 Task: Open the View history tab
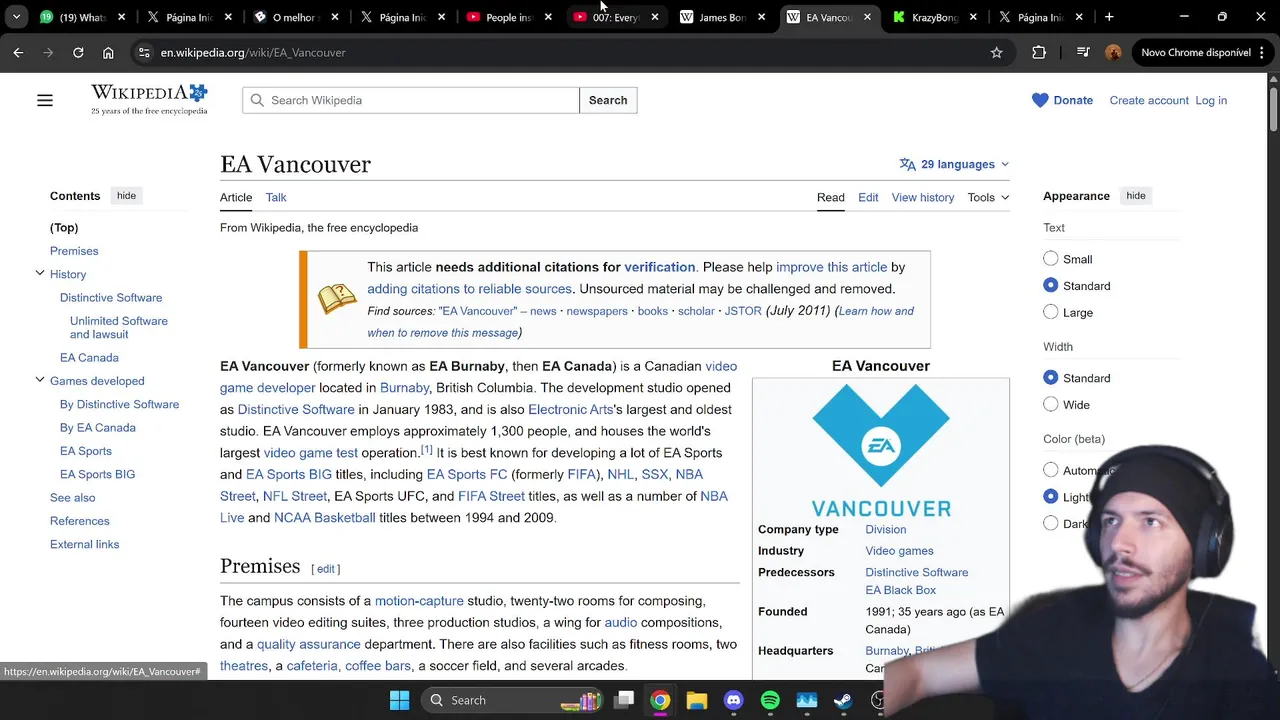tap(923, 197)
